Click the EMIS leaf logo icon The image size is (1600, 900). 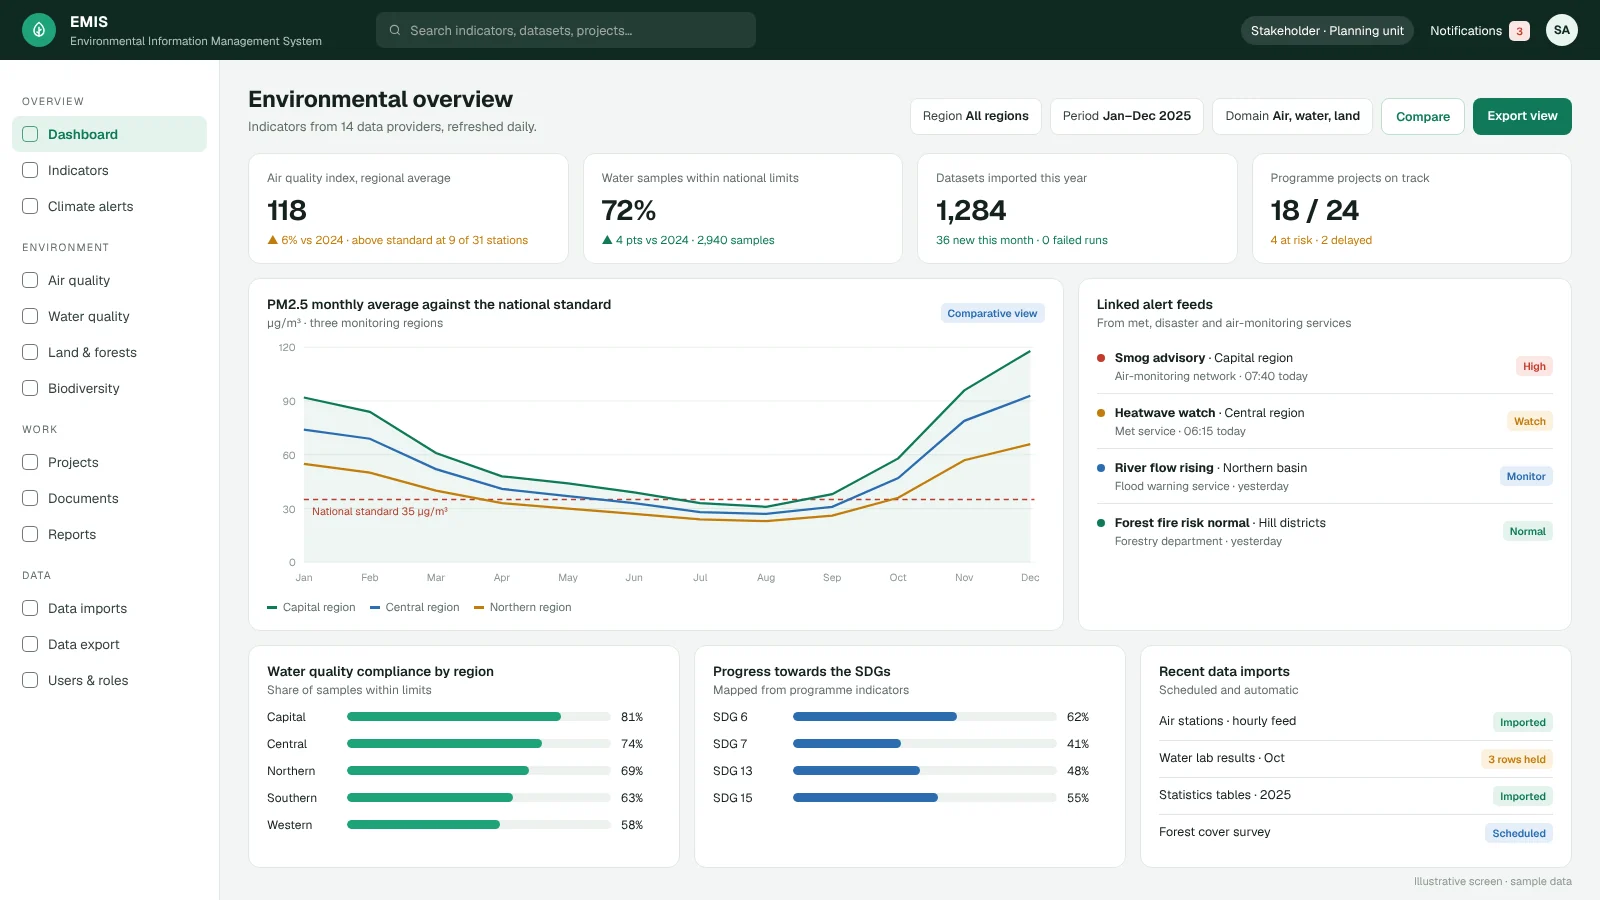[39, 30]
